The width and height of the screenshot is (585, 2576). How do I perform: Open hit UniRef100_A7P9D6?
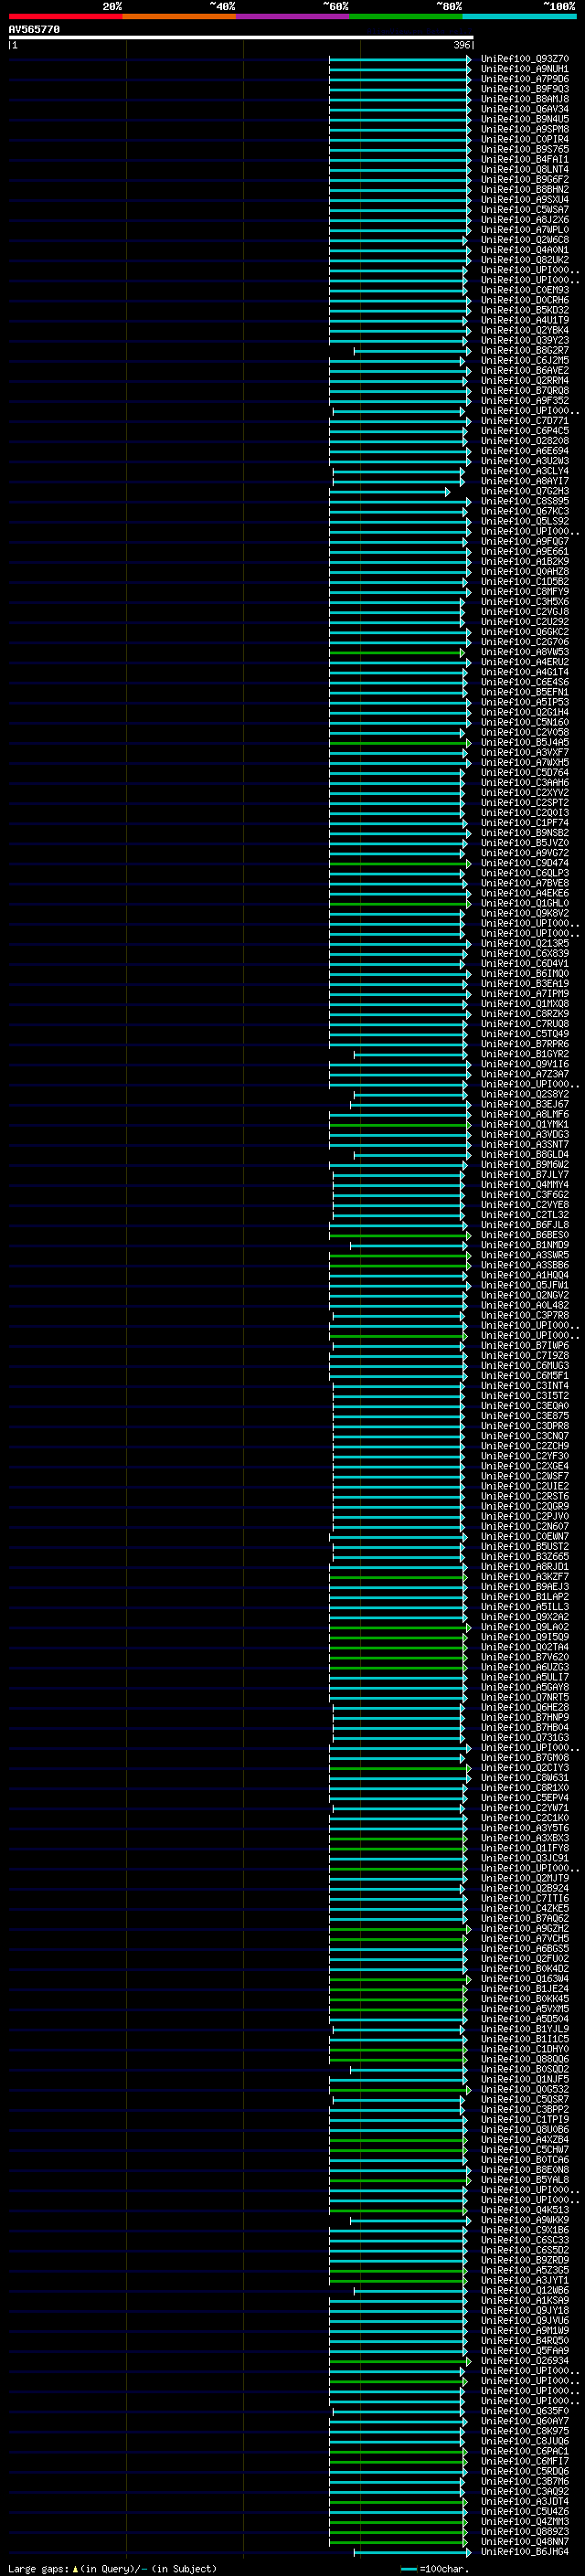pos(525,79)
